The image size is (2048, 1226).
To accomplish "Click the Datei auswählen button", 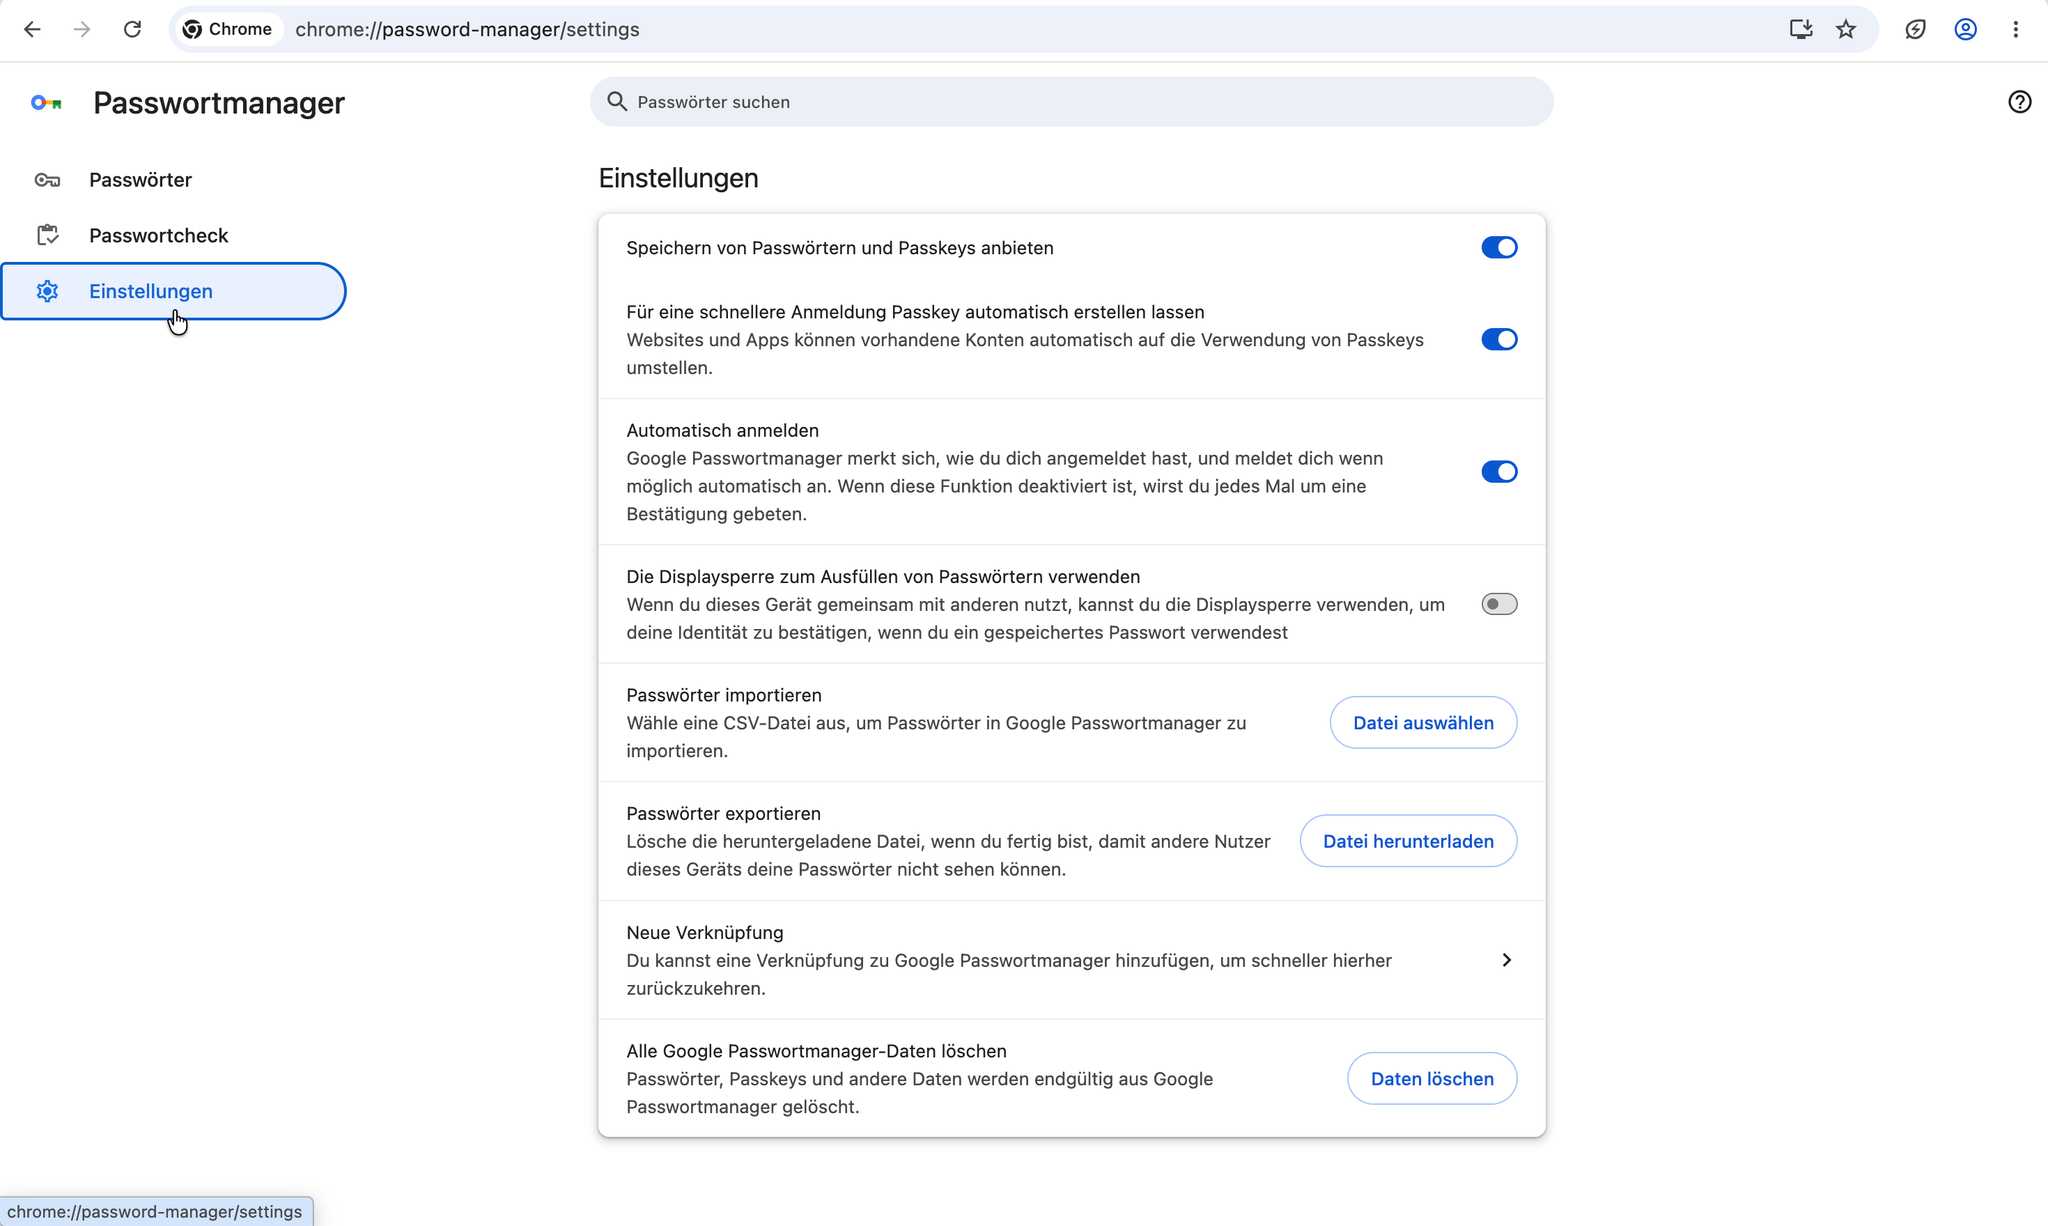I will click(1423, 722).
